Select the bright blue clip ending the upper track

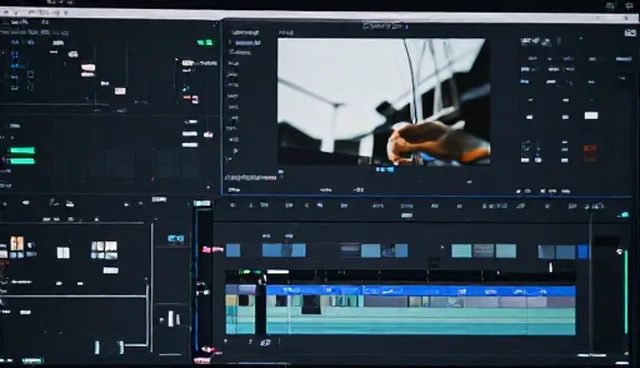[583, 252]
